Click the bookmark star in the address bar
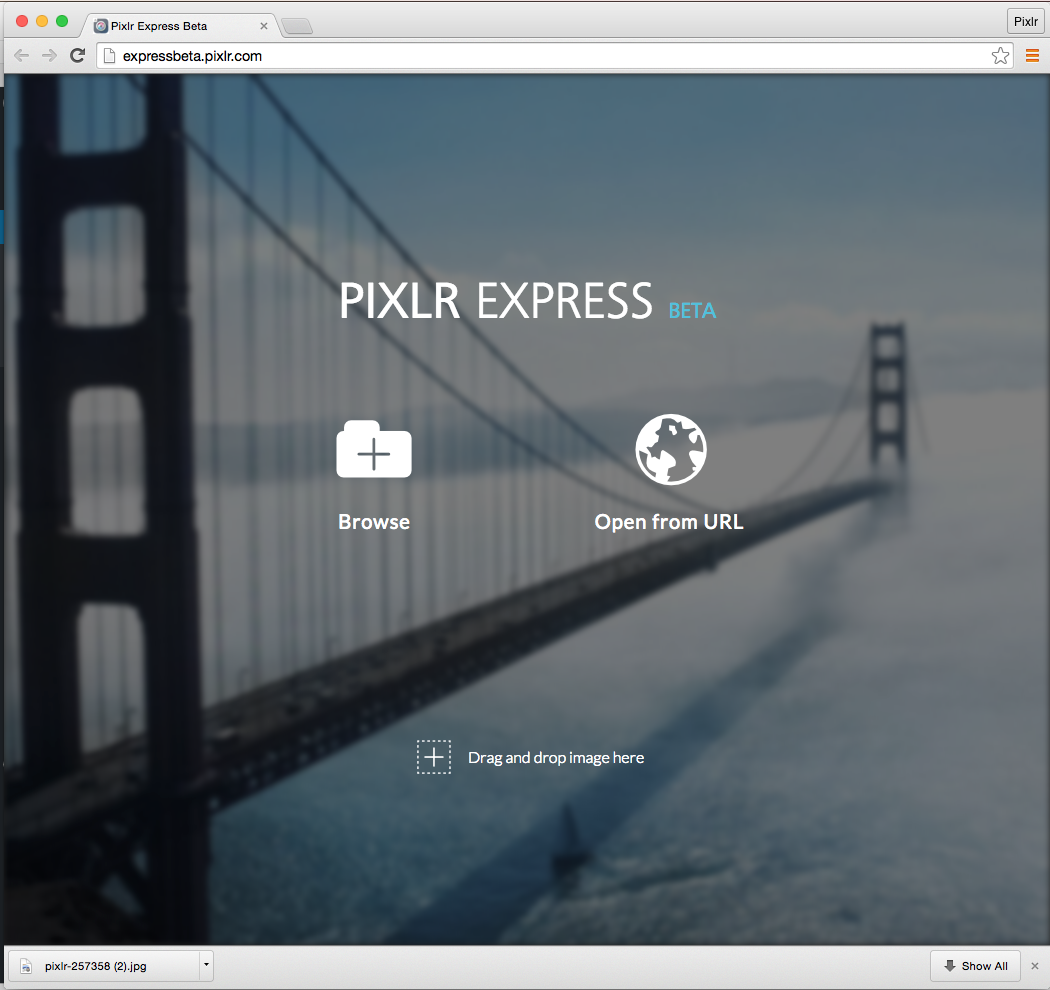 click(1000, 56)
